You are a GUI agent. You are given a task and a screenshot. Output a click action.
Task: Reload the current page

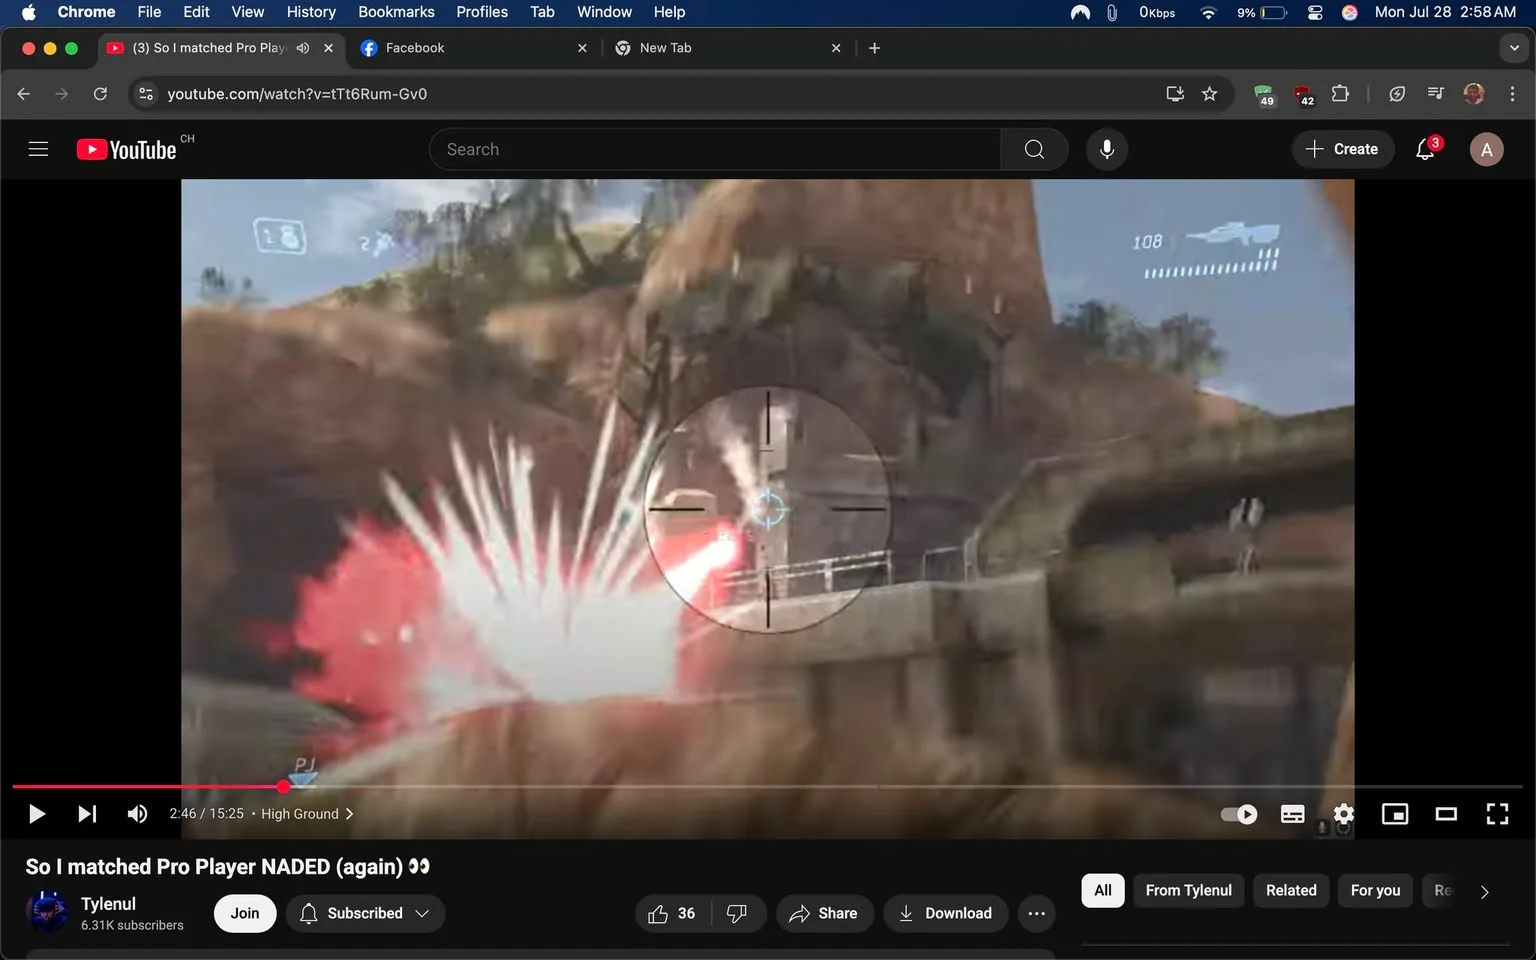pyautogui.click(x=100, y=94)
